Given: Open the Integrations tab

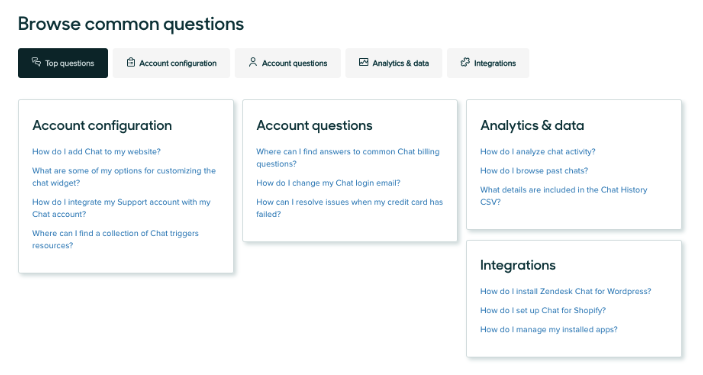Looking at the screenshot, I should click(488, 63).
